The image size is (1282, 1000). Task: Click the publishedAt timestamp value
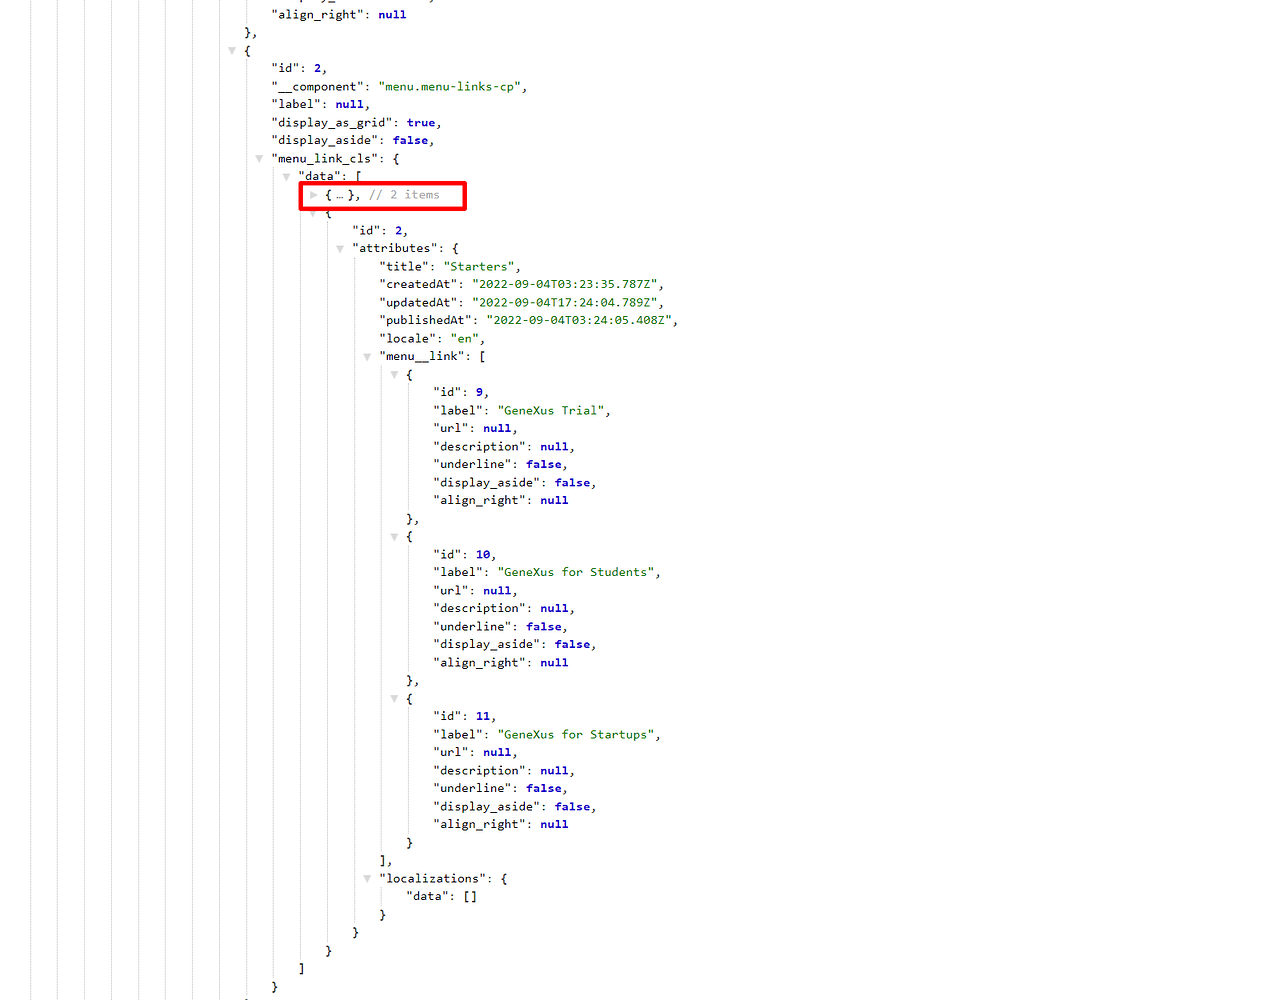point(579,320)
